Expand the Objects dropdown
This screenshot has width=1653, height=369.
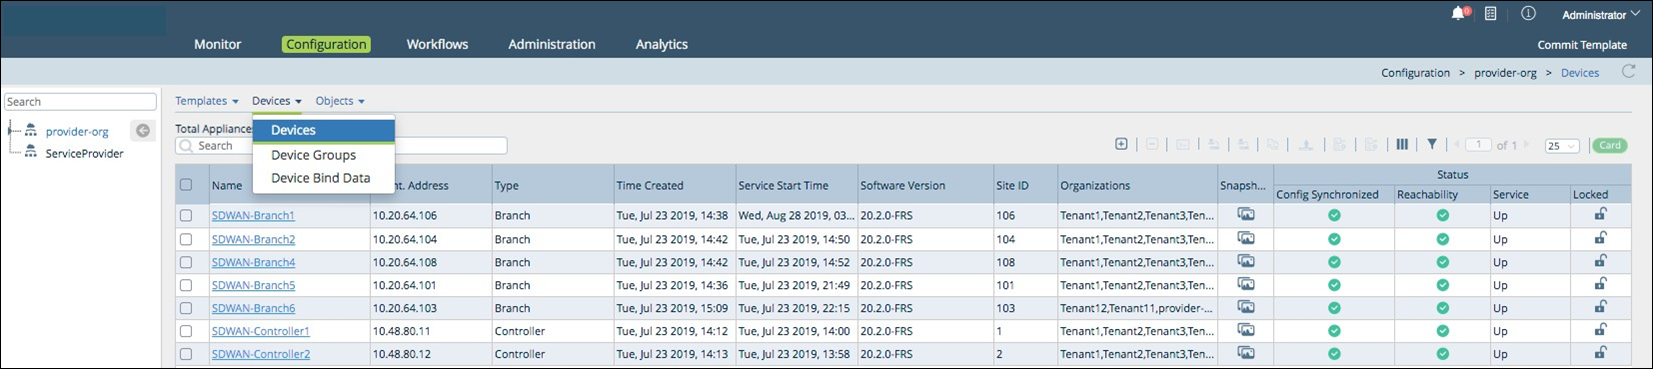pos(340,101)
